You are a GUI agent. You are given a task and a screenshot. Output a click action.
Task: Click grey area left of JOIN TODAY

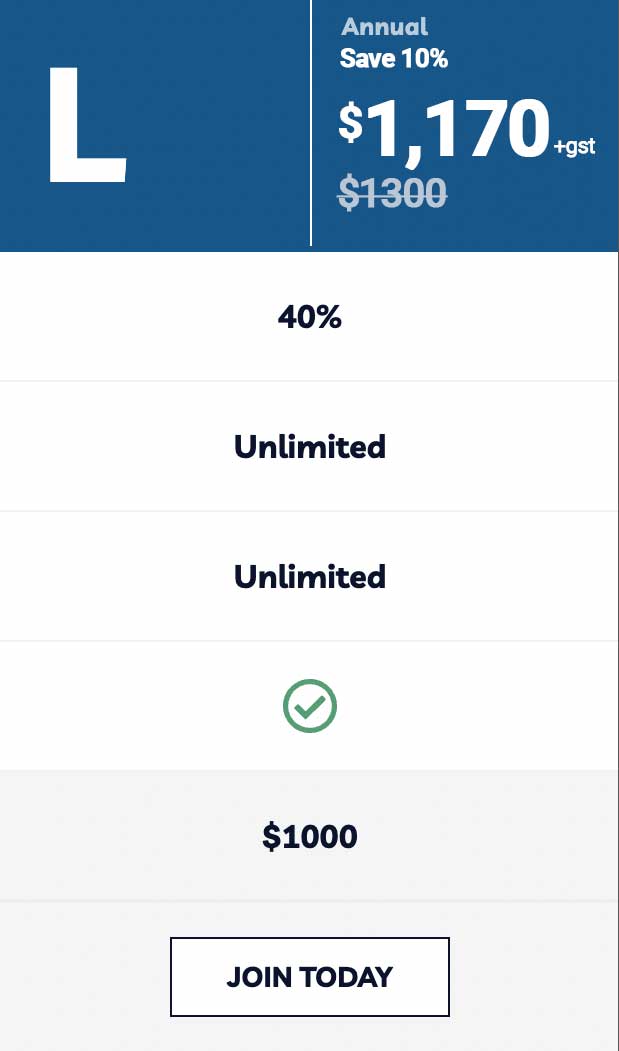tap(85, 977)
